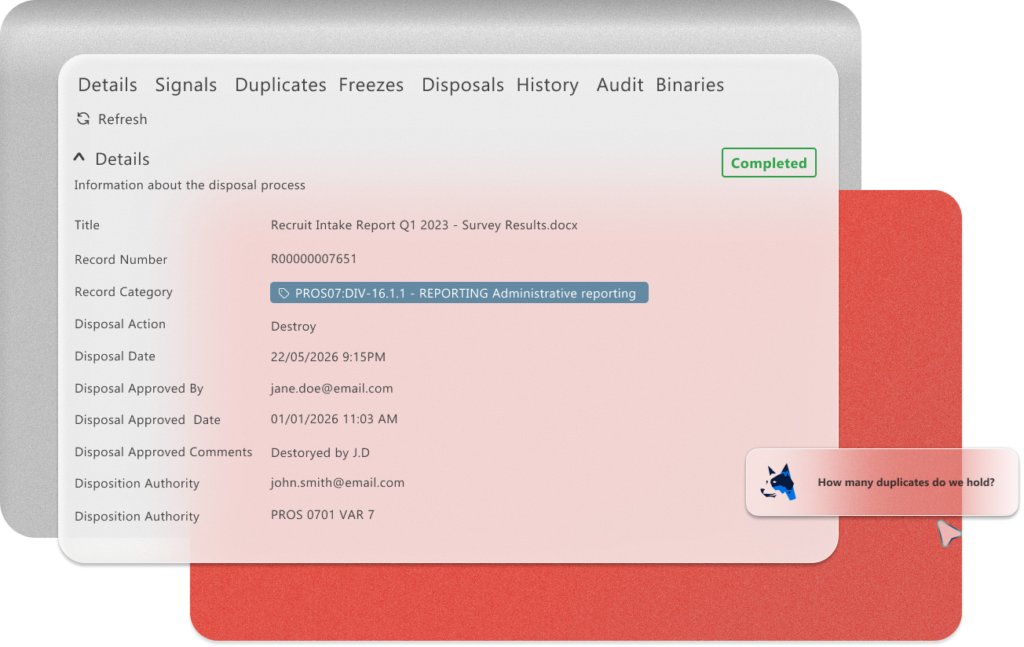Click the jane.doe@email.com approver email
Viewport: 1024px width, 647px height.
(x=331, y=388)
